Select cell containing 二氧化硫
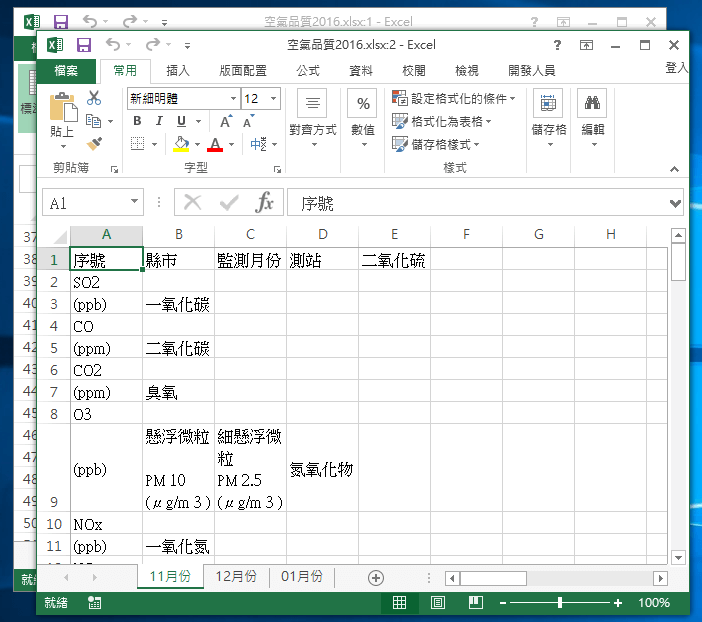 [394, 259]
